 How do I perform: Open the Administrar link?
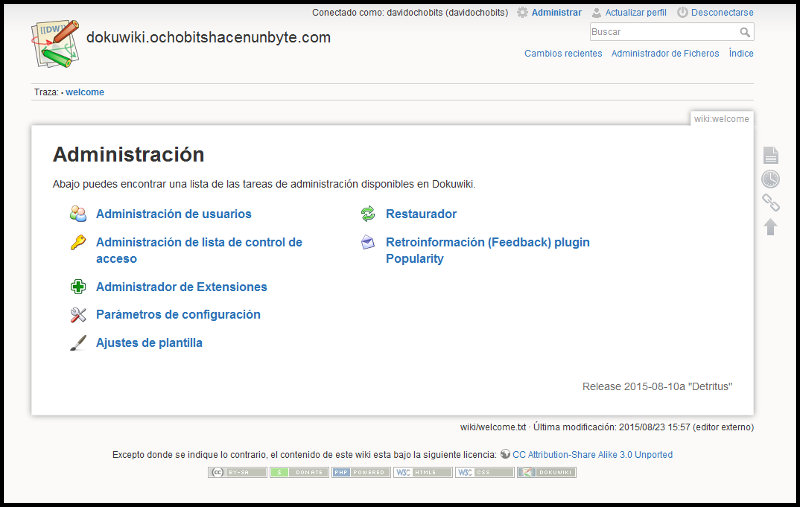tap(556, 12)
